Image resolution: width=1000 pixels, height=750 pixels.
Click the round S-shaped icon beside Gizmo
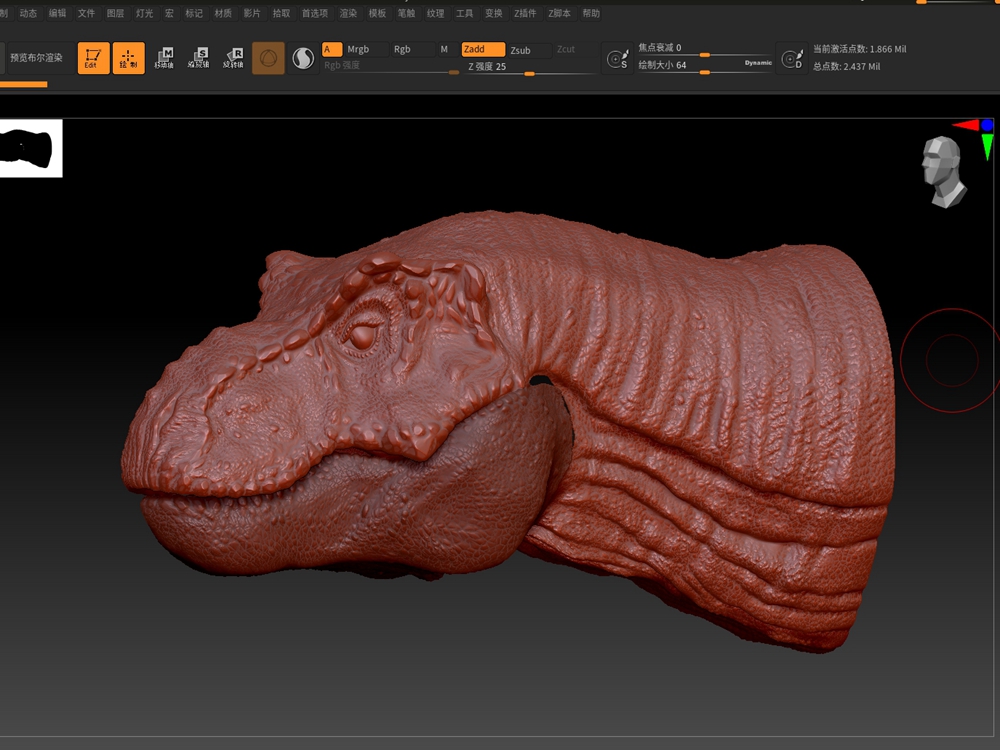pos(302,59)
